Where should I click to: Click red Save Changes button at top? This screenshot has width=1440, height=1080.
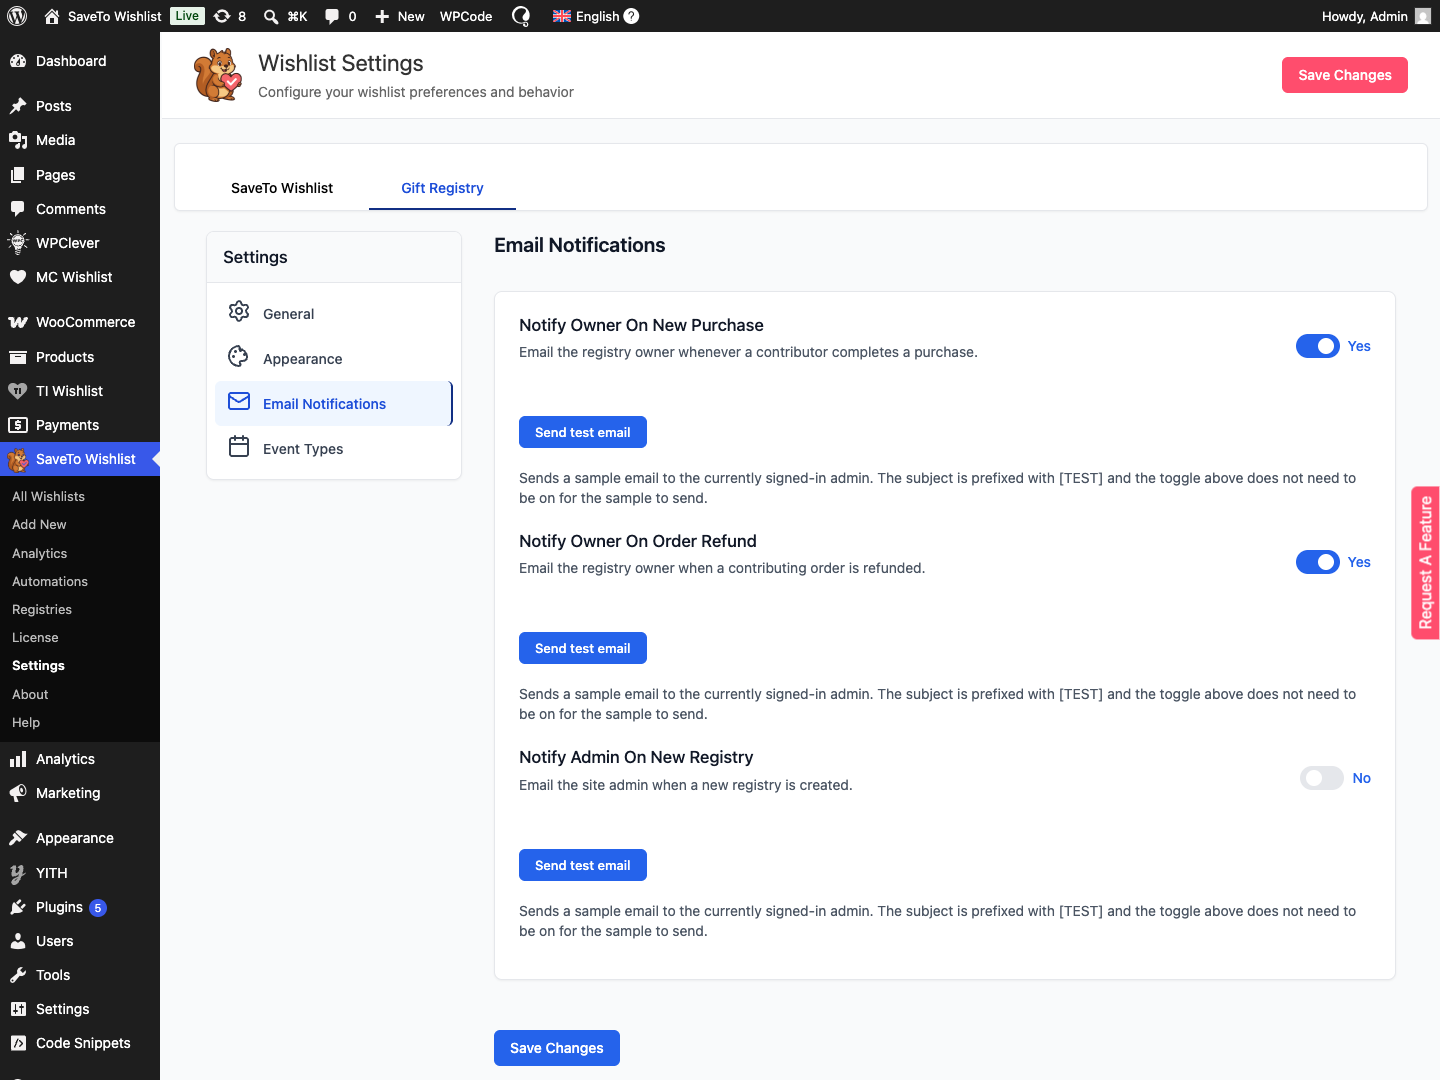(1345, 75)
